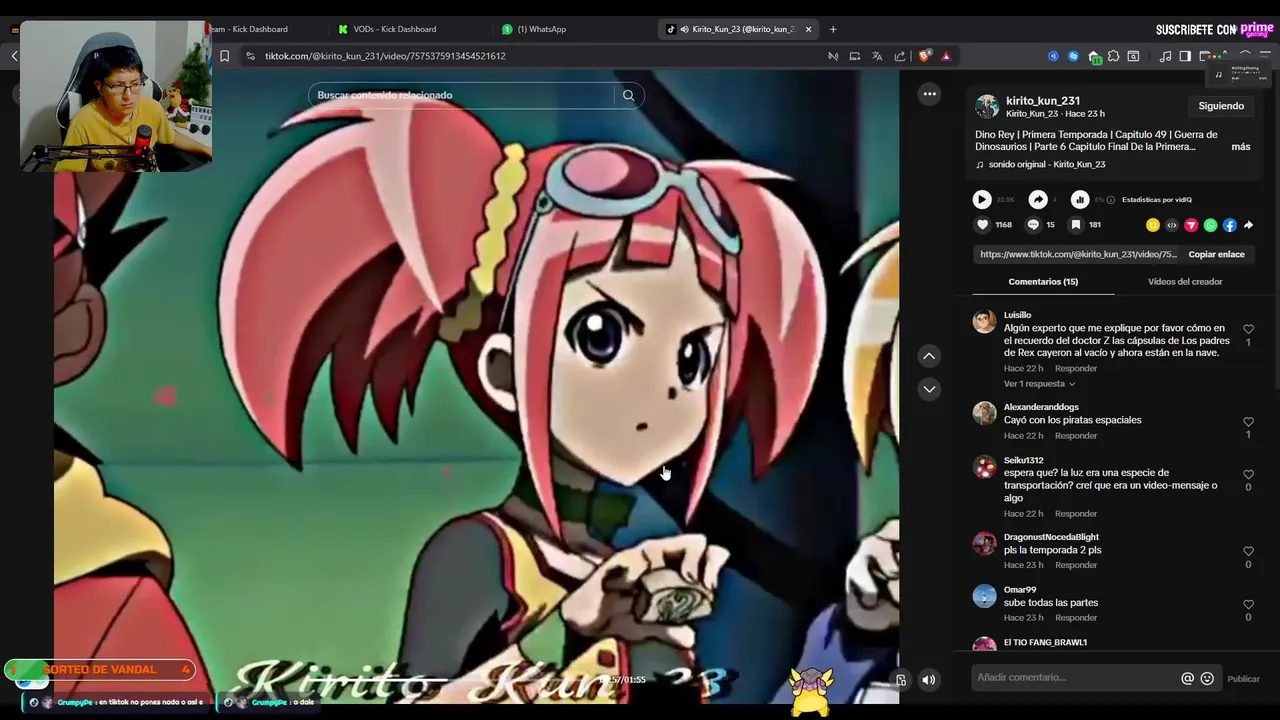
Task: Expand more share options arrow
Action: click(1248, 225)
